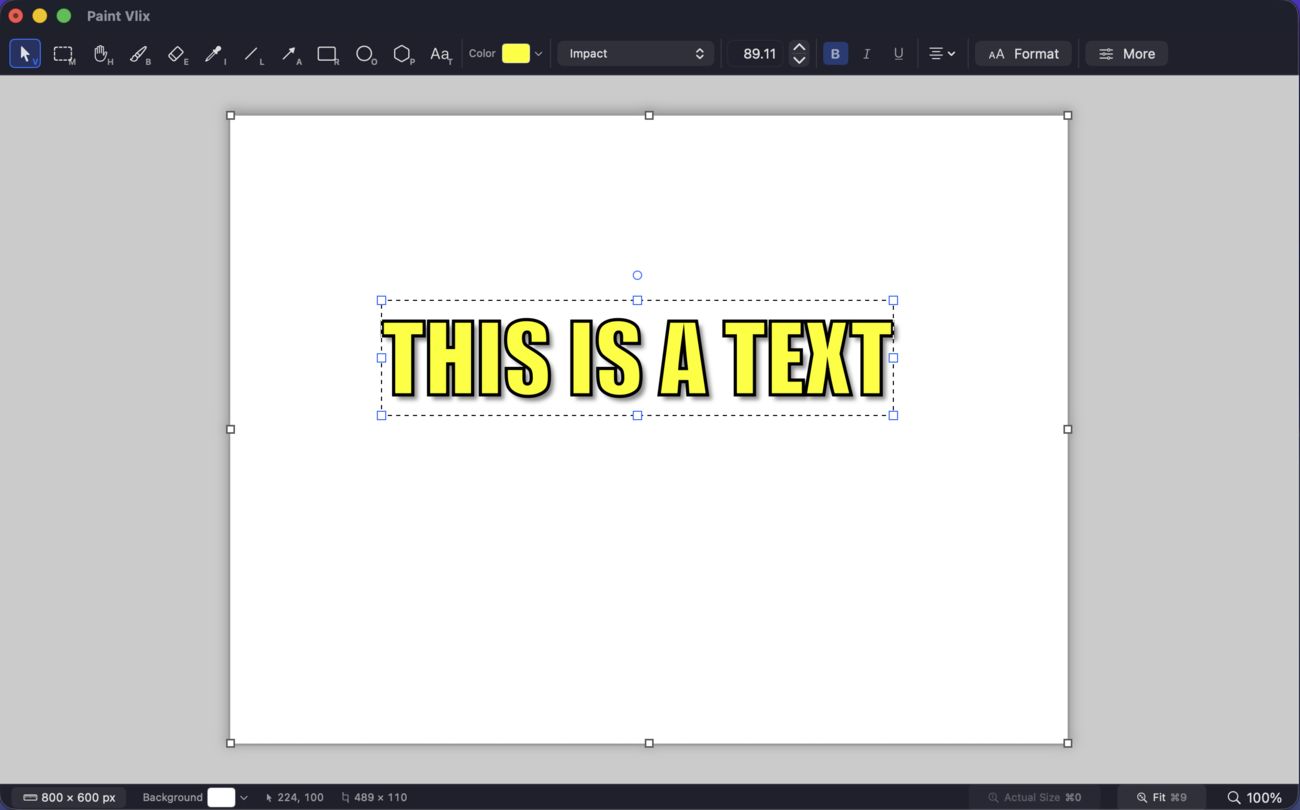This screenshot has width=1300, height=810.
Task: Pick the ellipse shape tool
Action: pos(366,54)
